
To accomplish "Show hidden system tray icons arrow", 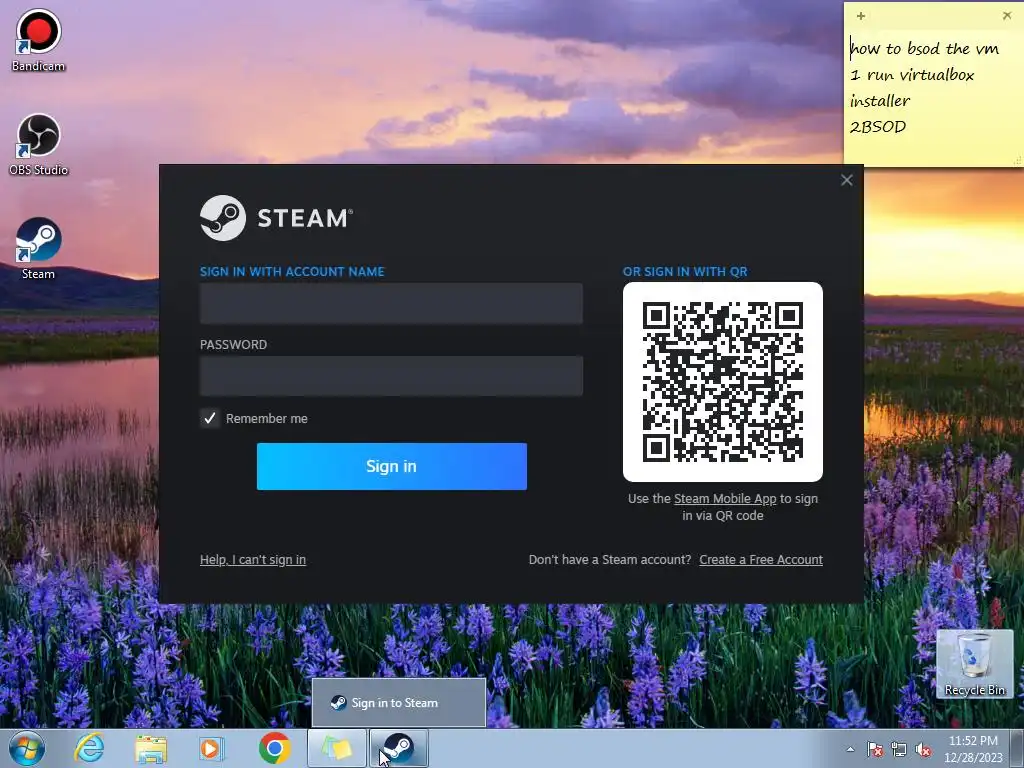I will [x=850, y=749].
